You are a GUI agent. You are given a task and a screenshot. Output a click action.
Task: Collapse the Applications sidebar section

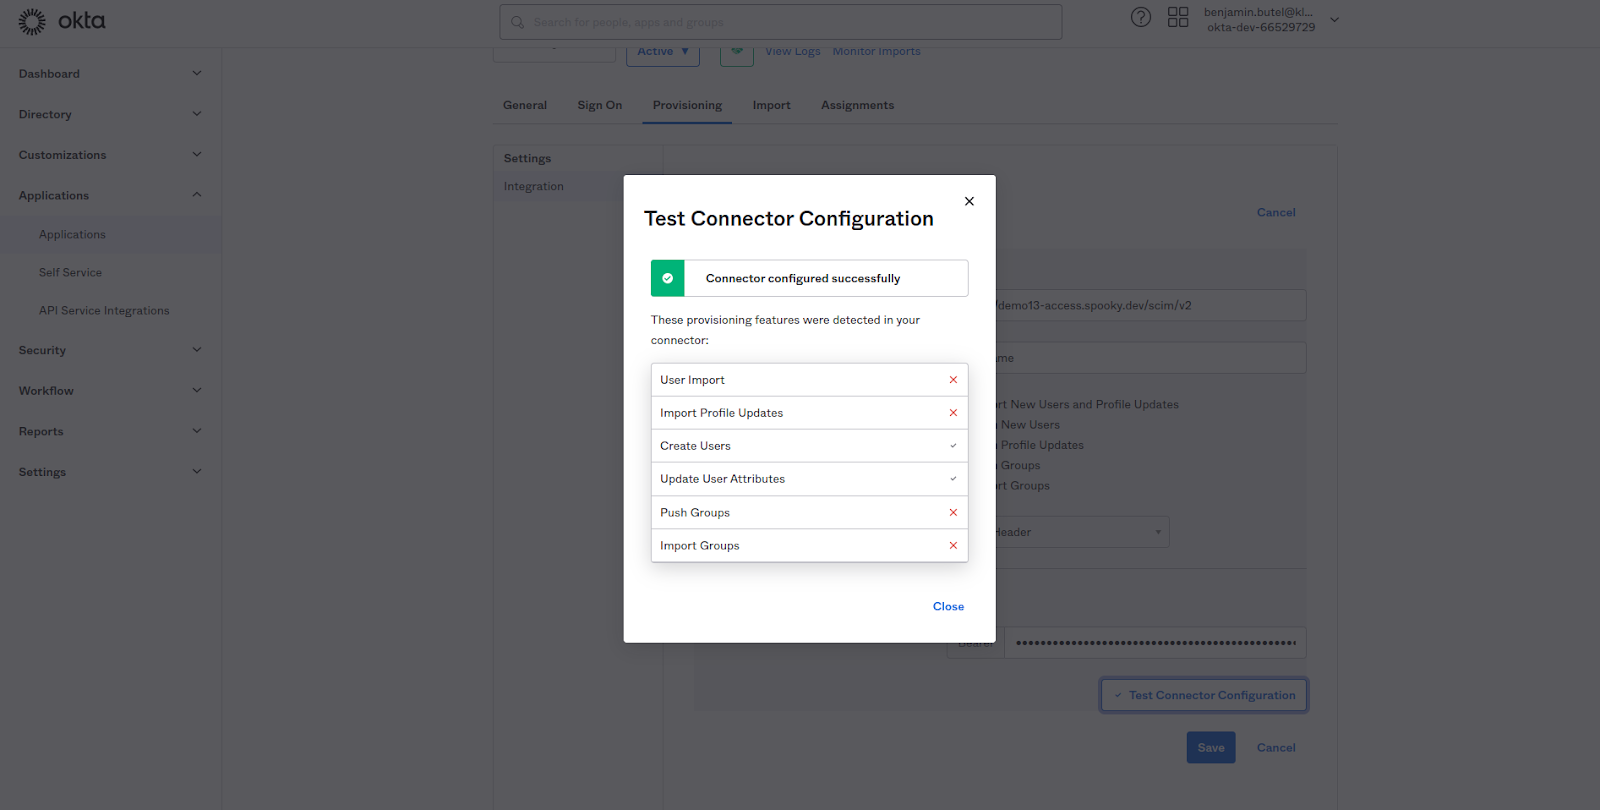[x=197, y=195]
